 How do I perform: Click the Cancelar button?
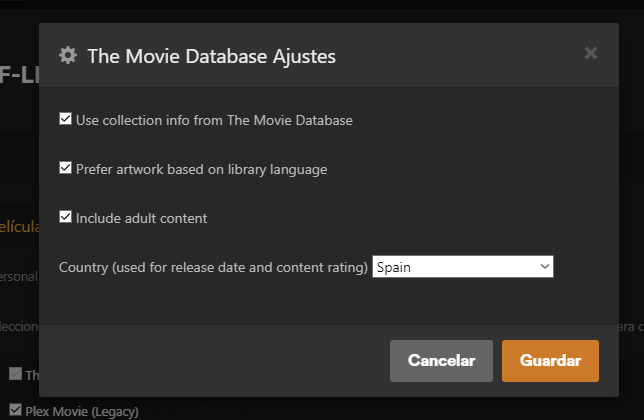(441, 360)
